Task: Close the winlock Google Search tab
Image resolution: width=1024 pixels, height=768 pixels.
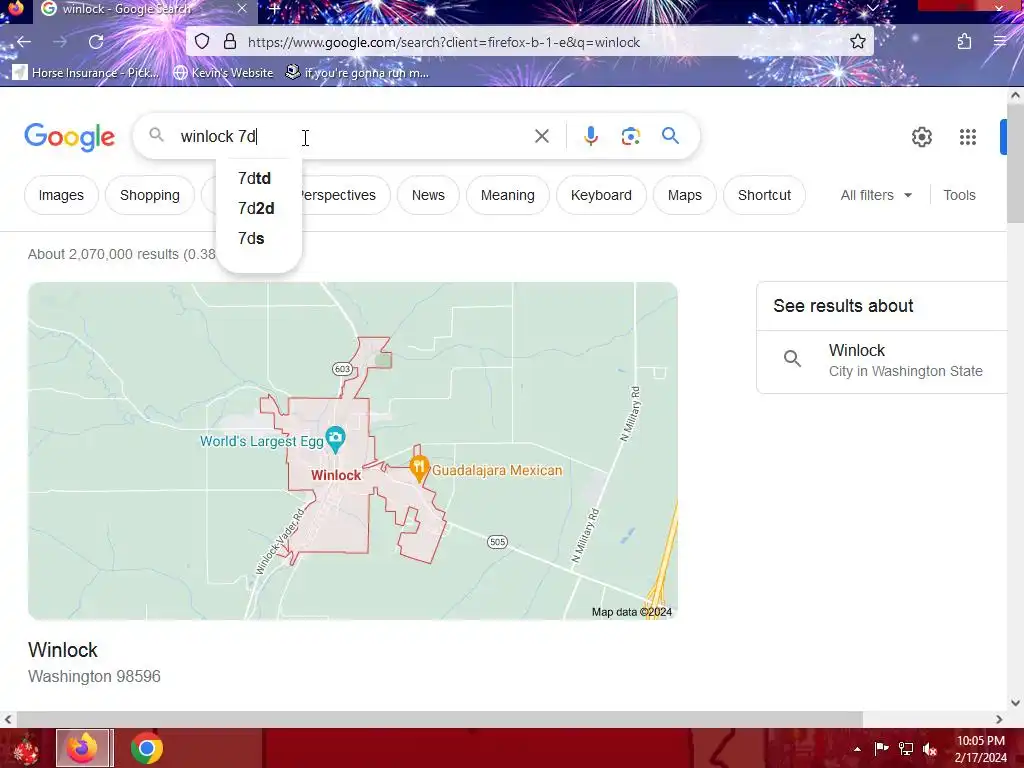Action: pyautogui.click(x=242, y=9)
